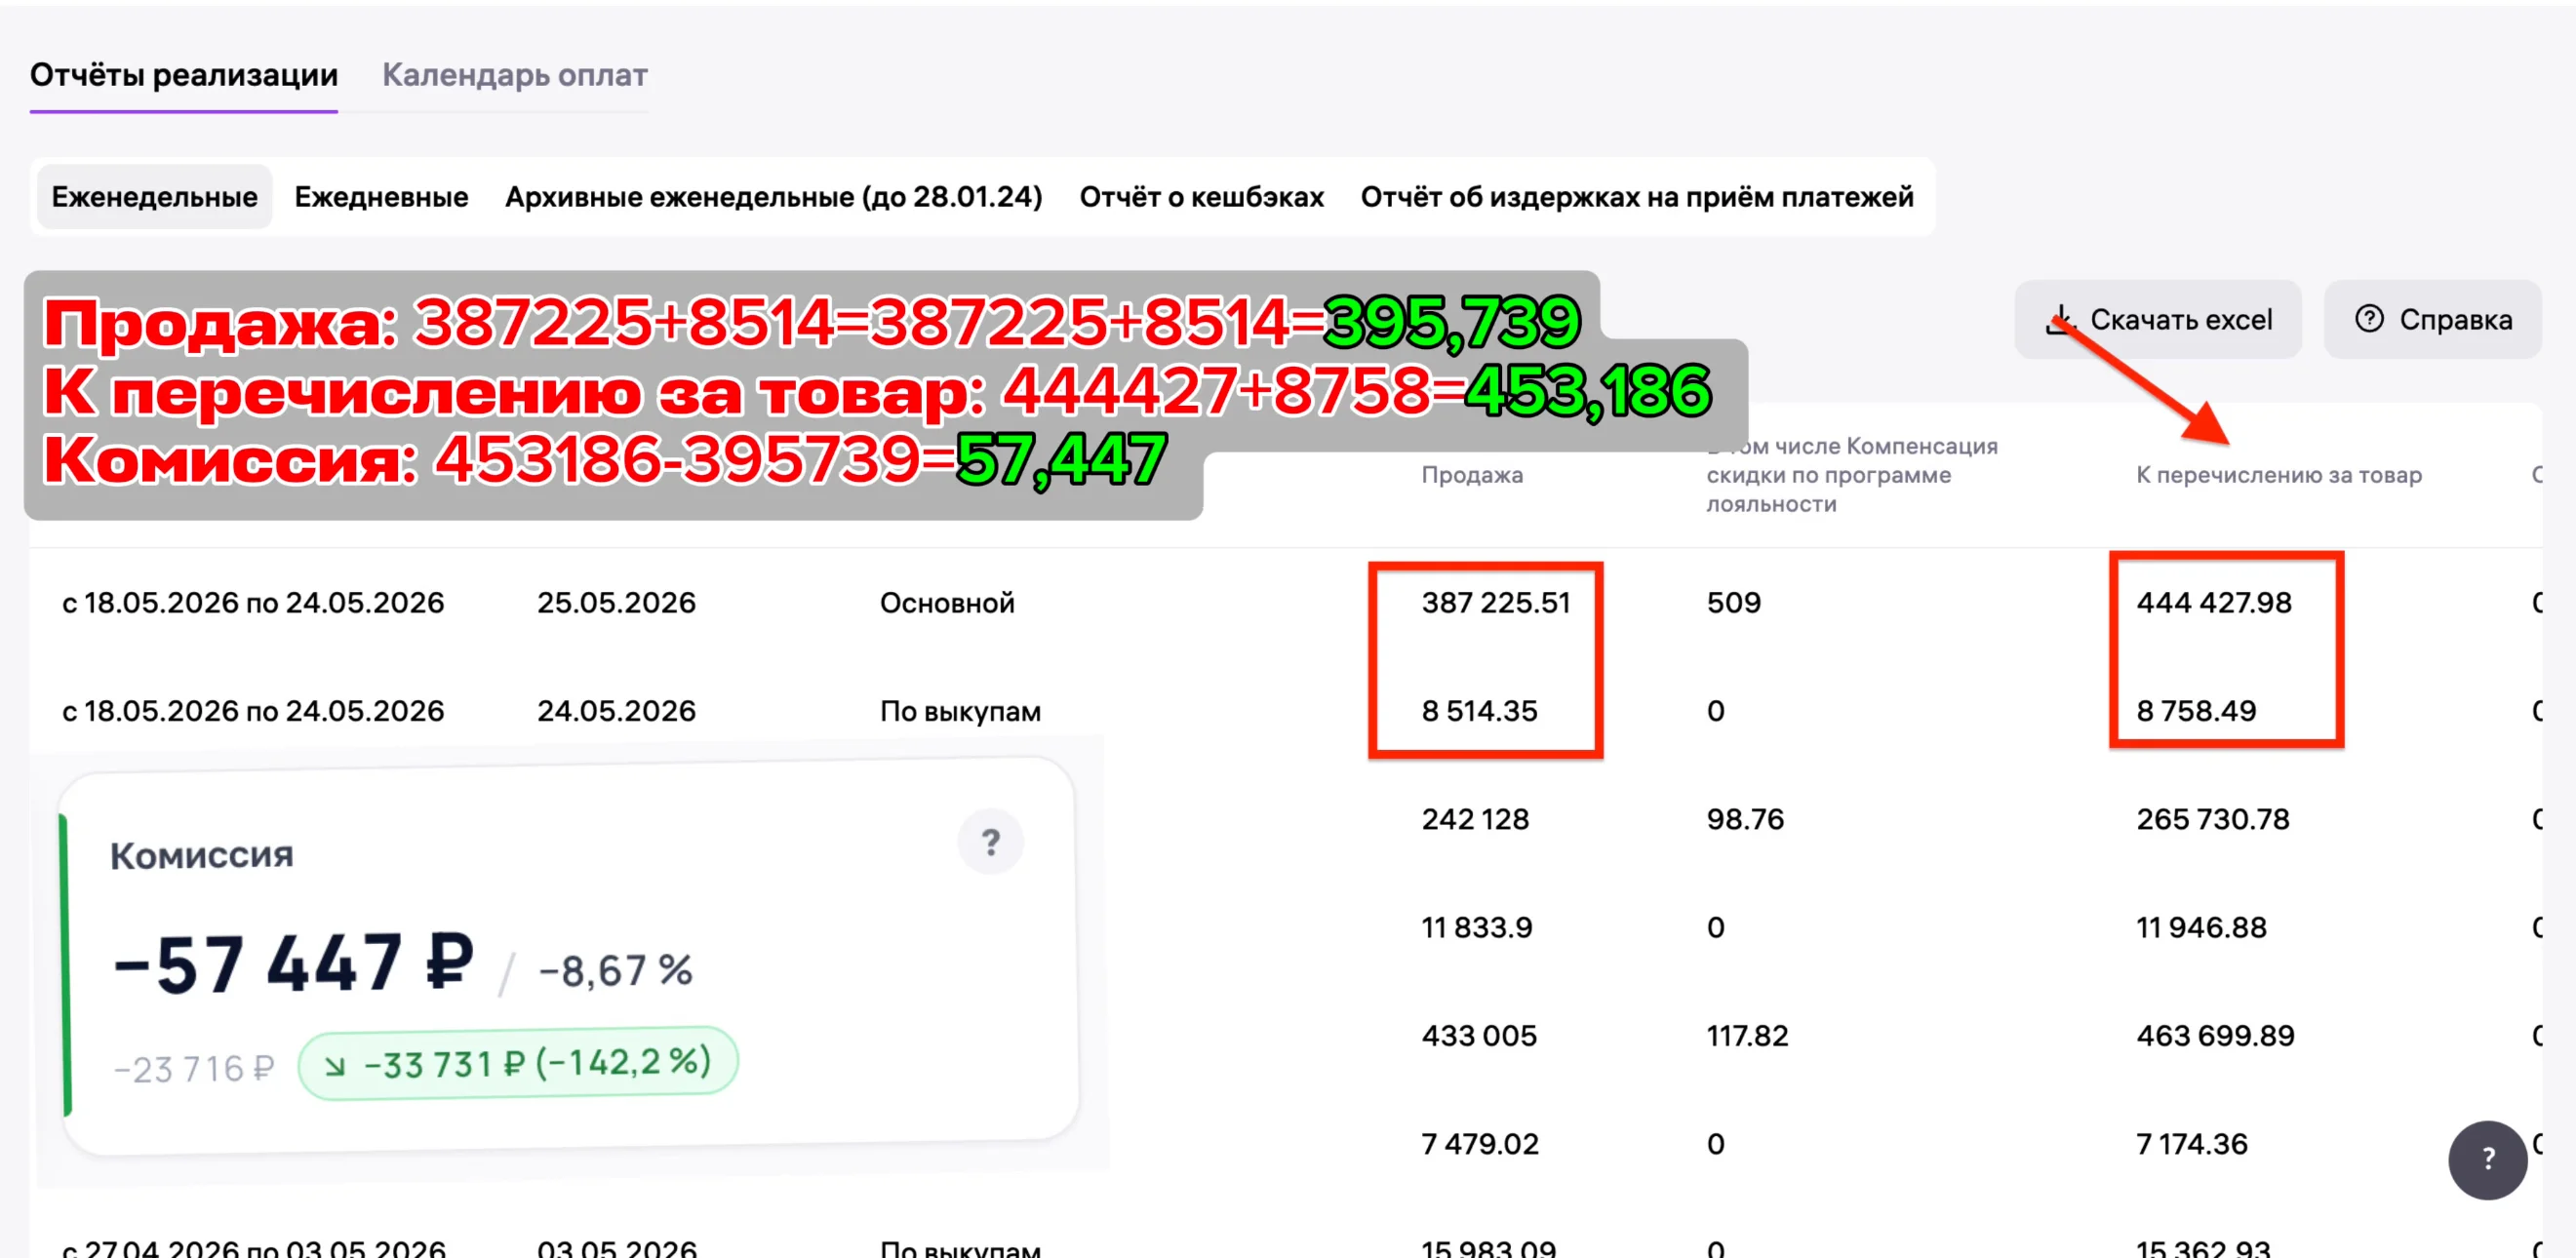Open Архивные еженедельные (до 28.01.24) tab
Screen dimensions: 2576x1258
[x=774, y=196]
